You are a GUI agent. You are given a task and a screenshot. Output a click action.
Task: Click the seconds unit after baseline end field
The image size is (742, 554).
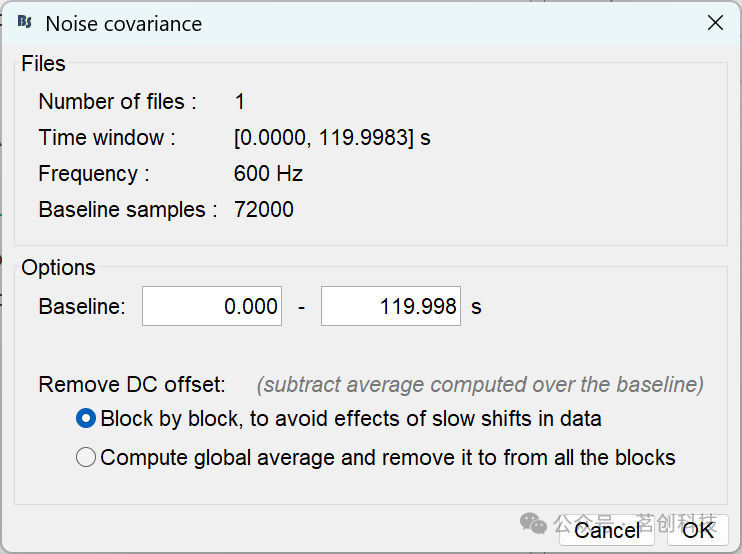(476, 307)
